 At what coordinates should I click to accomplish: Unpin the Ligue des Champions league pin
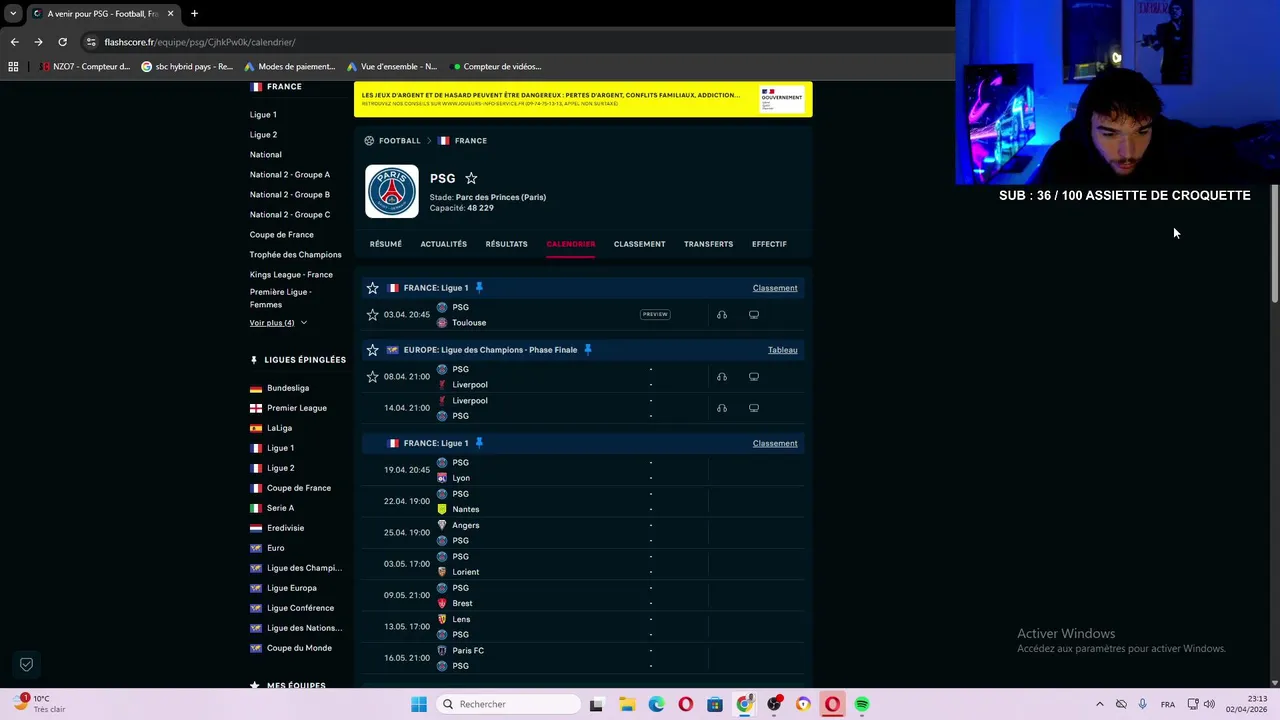[x=588, y=350]
